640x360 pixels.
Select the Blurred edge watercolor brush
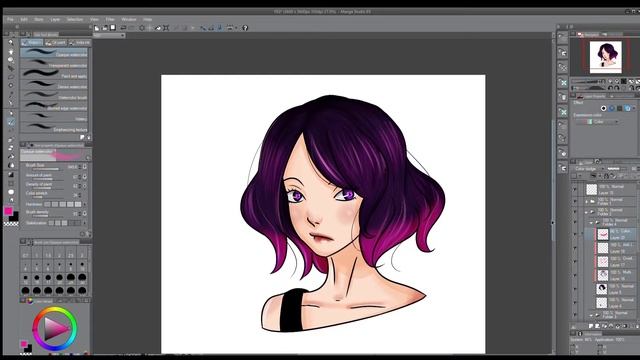tap(54, 107)
